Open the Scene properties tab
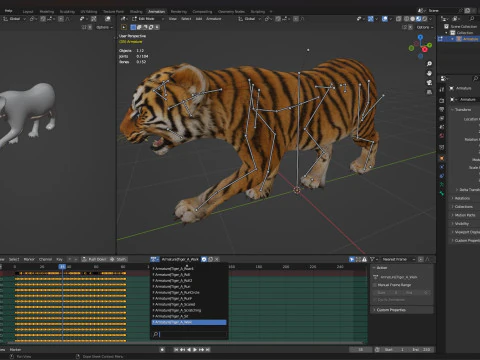The height and width of the screenshot is (360, 480). coord(442,127)
